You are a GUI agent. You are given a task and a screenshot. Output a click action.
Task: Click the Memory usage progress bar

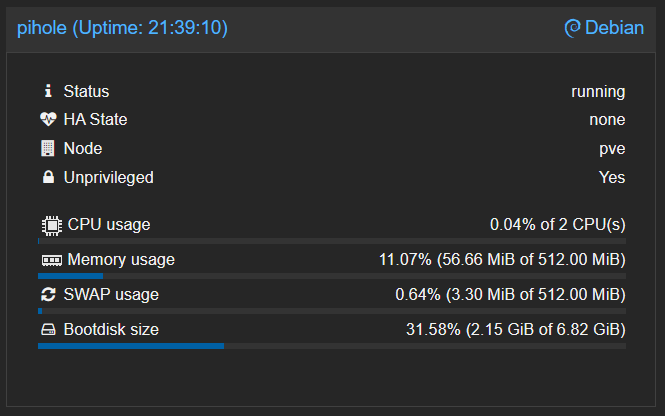[x=332, y=276]
